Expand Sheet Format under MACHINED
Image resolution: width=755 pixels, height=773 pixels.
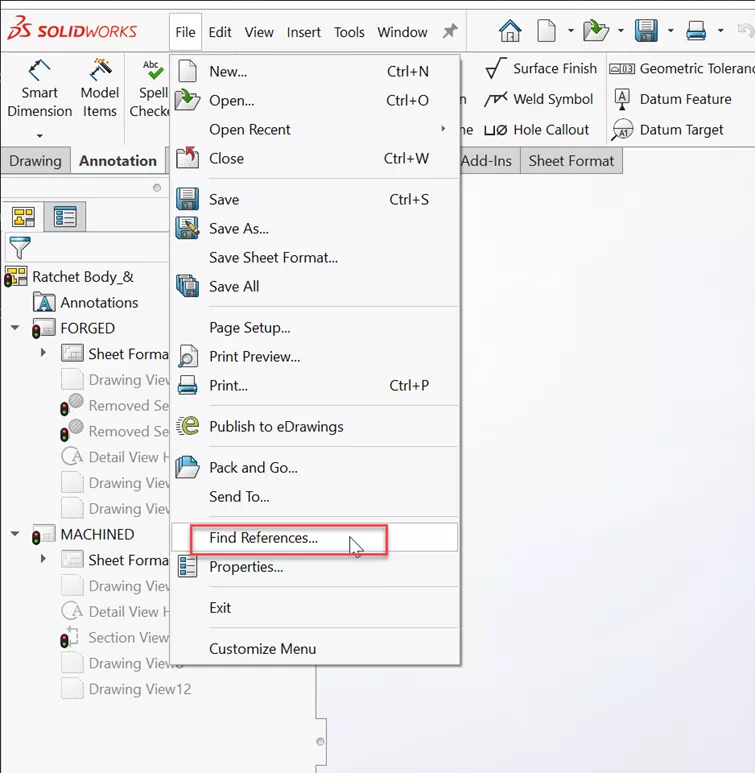[43, 560]
